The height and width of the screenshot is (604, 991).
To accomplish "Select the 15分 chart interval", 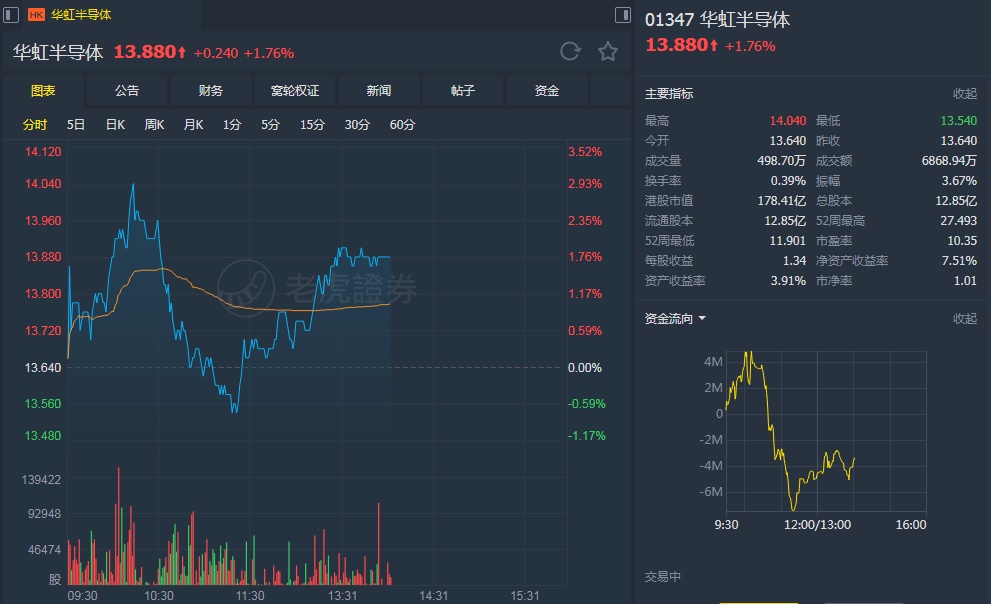I will pyautogui.click(x=313, y=125).
